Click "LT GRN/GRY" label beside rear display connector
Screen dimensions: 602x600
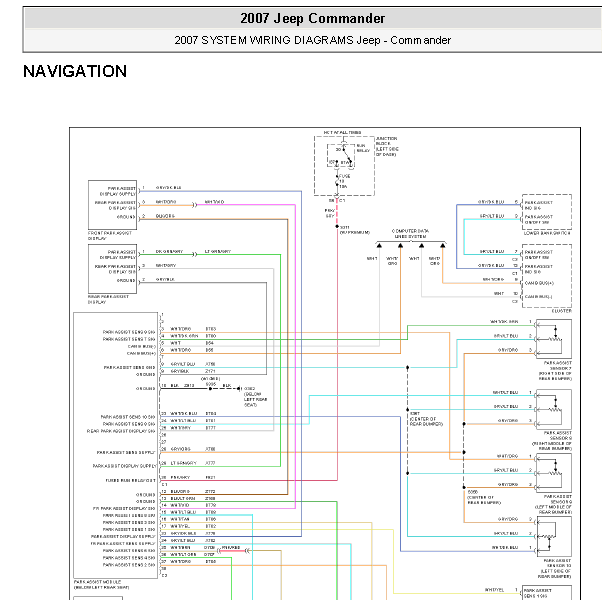(218, 251)
